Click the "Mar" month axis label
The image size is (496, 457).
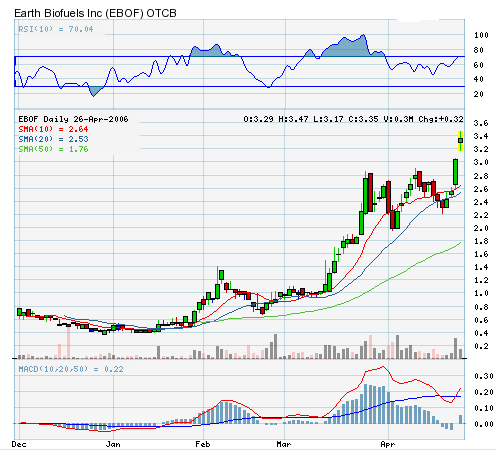pos(284,444)
